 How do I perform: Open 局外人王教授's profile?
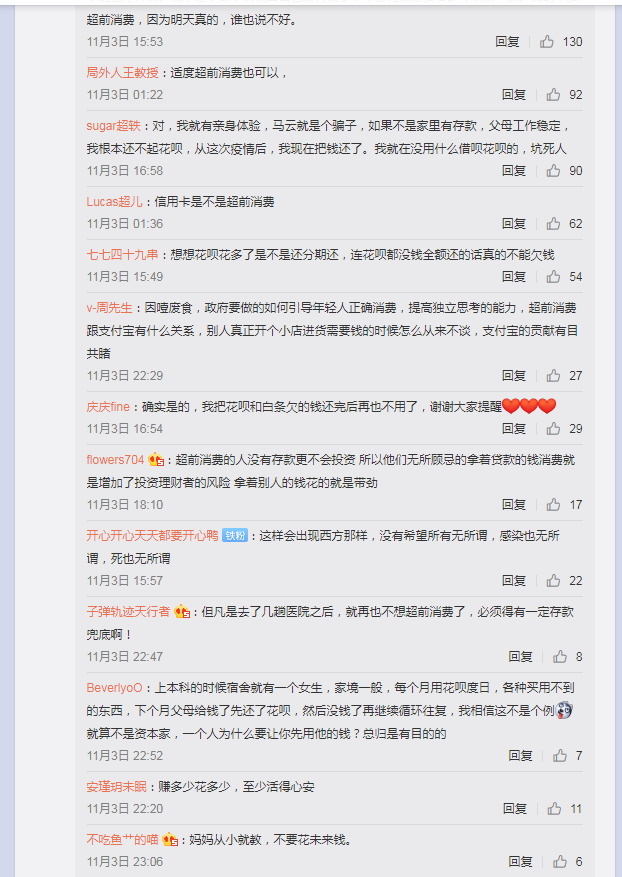click(x=122, y=73)
